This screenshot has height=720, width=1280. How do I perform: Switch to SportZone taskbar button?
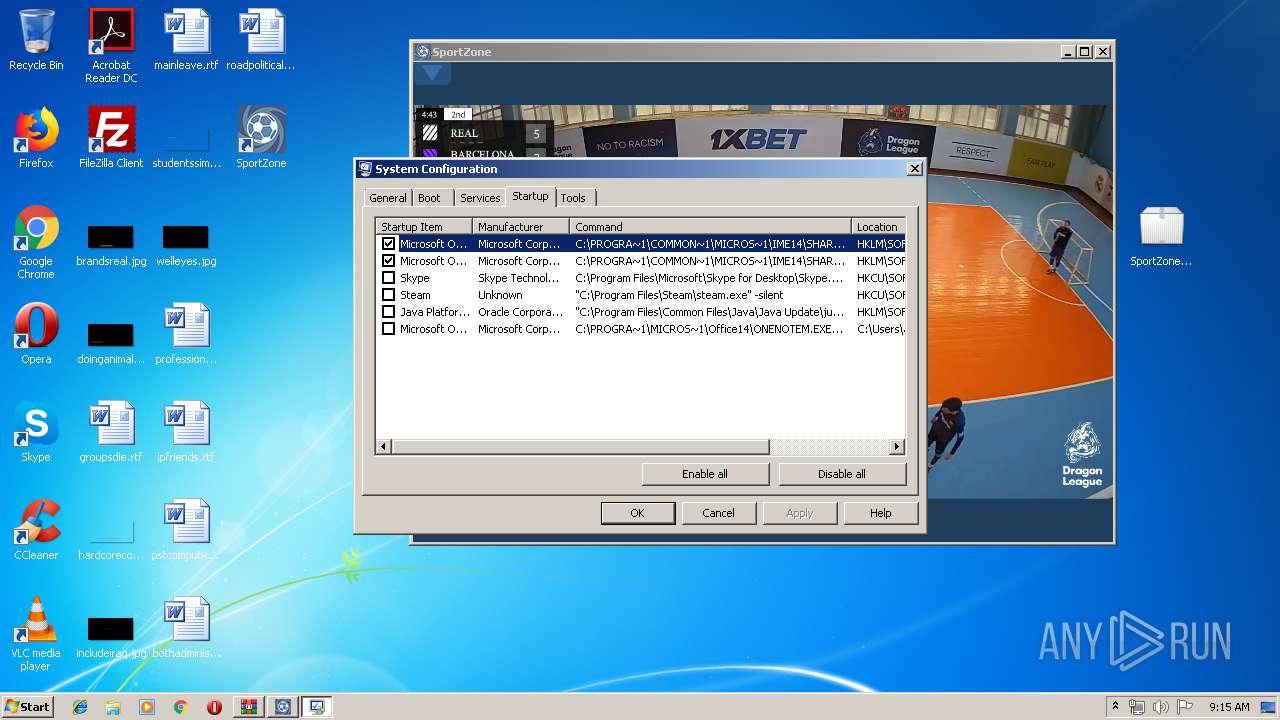click(283, 707)
